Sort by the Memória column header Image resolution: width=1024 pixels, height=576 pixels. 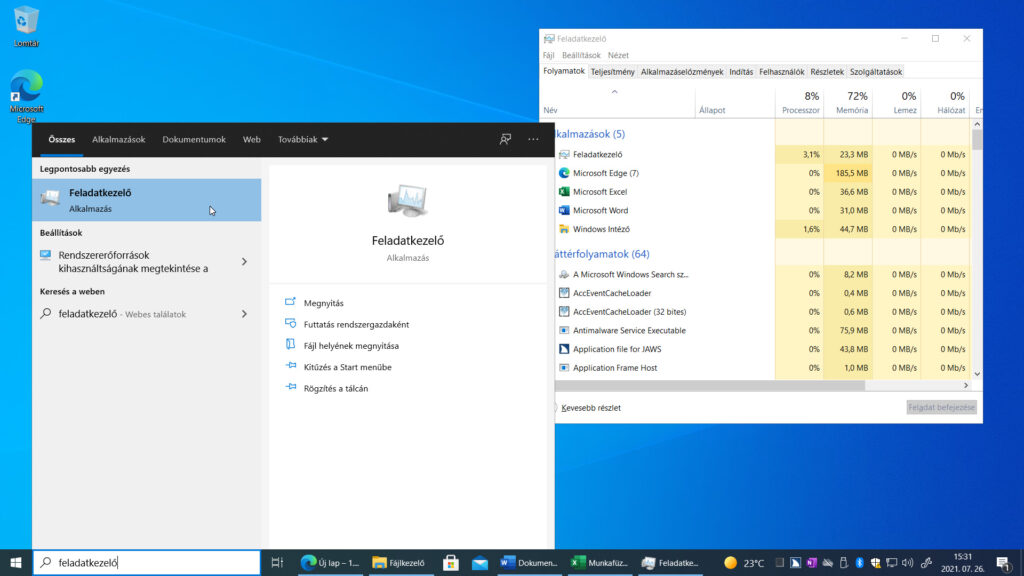848,103
